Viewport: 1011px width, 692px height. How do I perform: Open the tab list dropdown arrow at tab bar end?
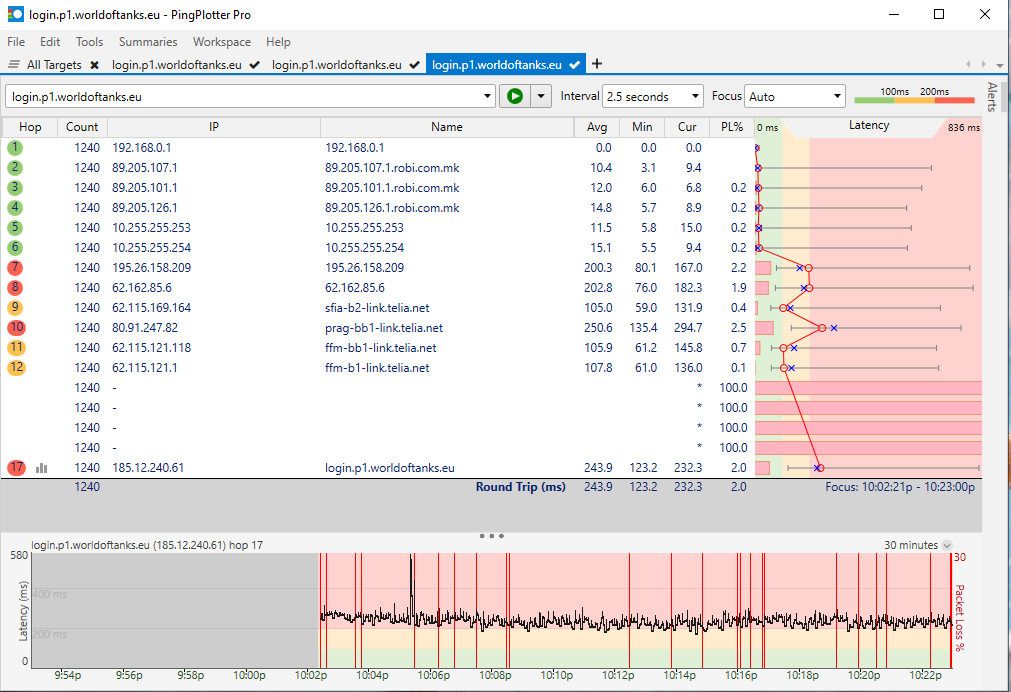pyautogui.click(x=999, y=64)
